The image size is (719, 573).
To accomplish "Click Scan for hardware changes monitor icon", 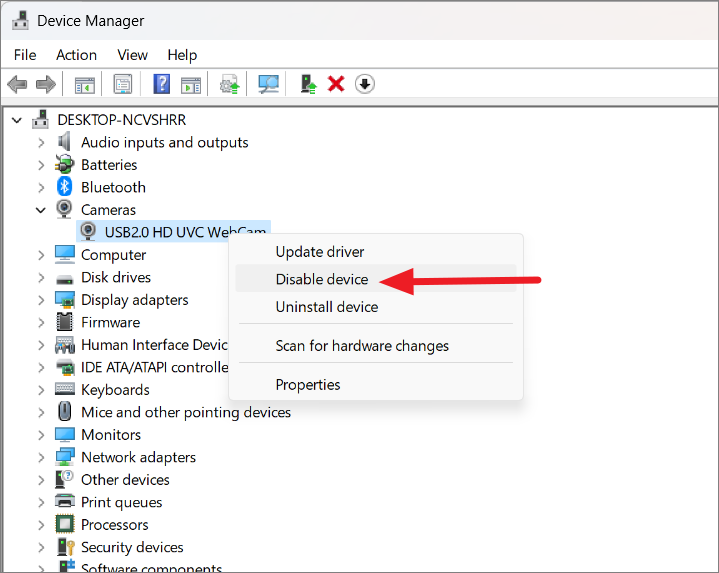I will 268,84.
